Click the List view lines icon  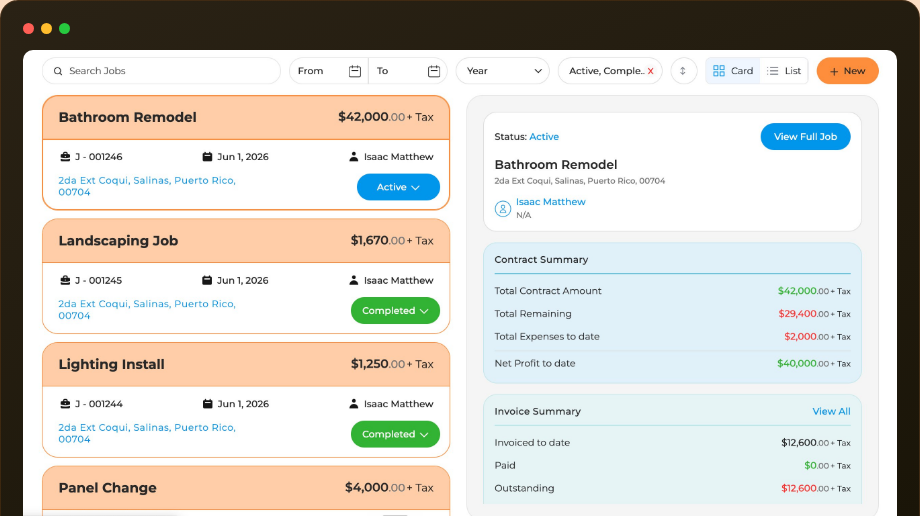click(x=773, y=71)
